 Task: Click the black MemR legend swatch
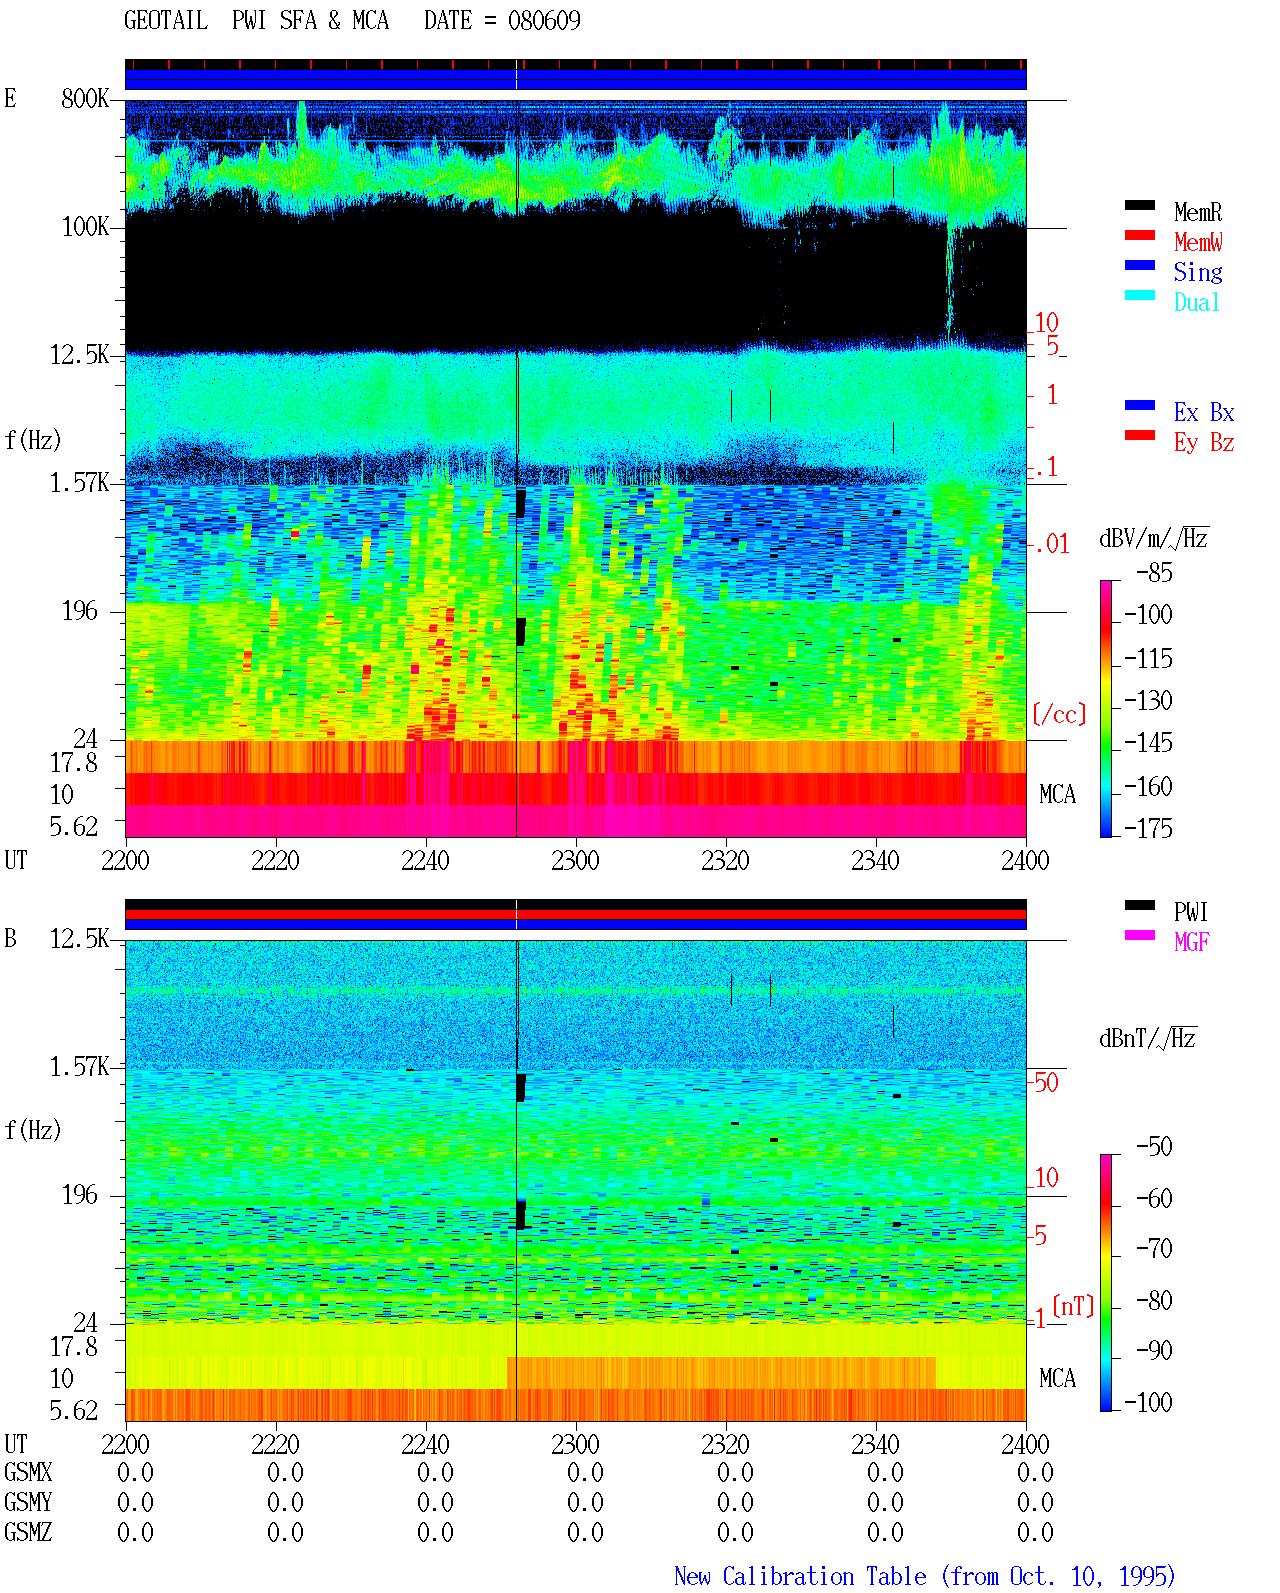pyautogui.click(x=1140, y=206)
